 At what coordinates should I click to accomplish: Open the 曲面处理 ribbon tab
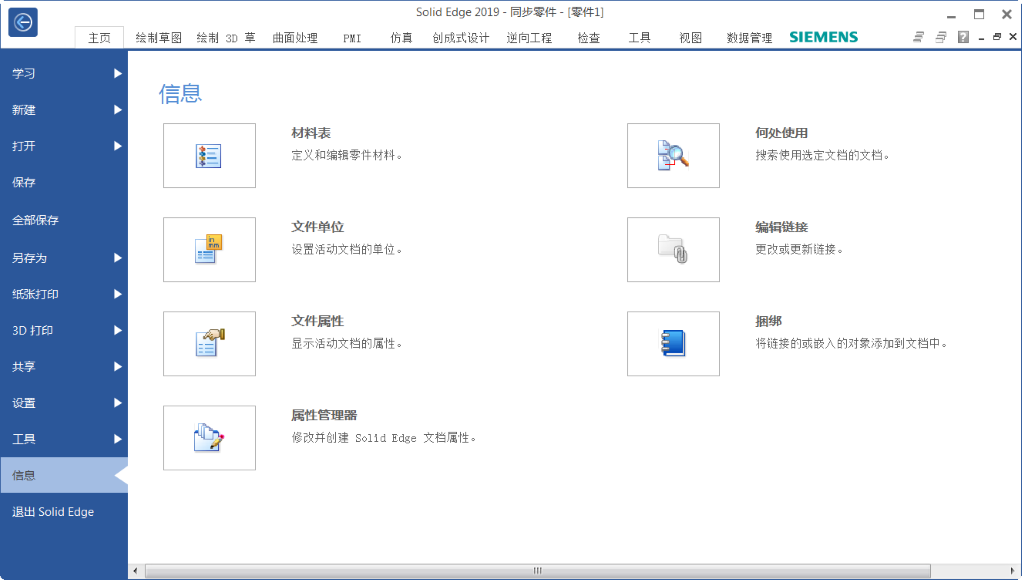pos(295,38)
